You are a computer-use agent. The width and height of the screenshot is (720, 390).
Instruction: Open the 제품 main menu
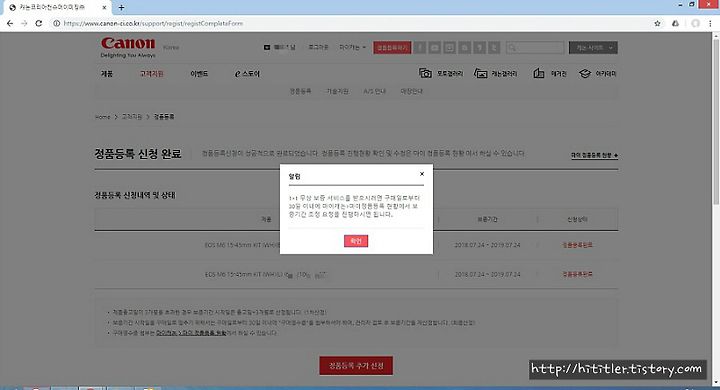click(107, 73)
